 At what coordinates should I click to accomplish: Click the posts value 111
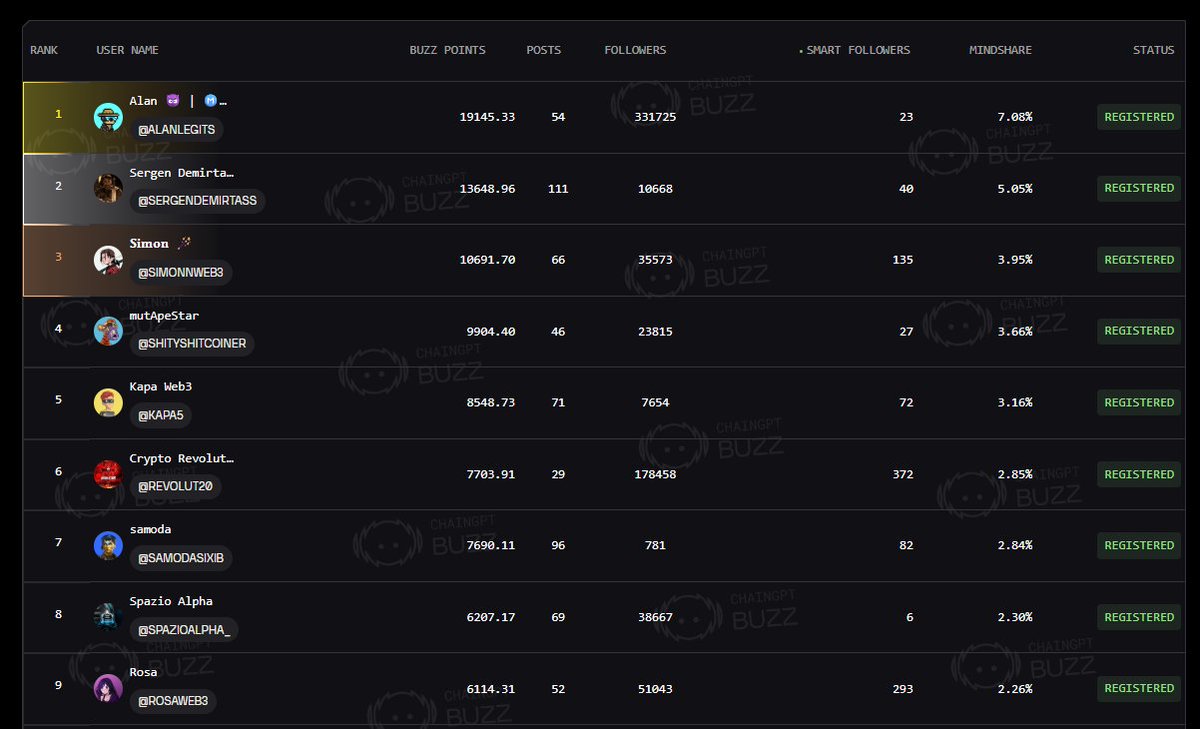[x=558, y=188]
